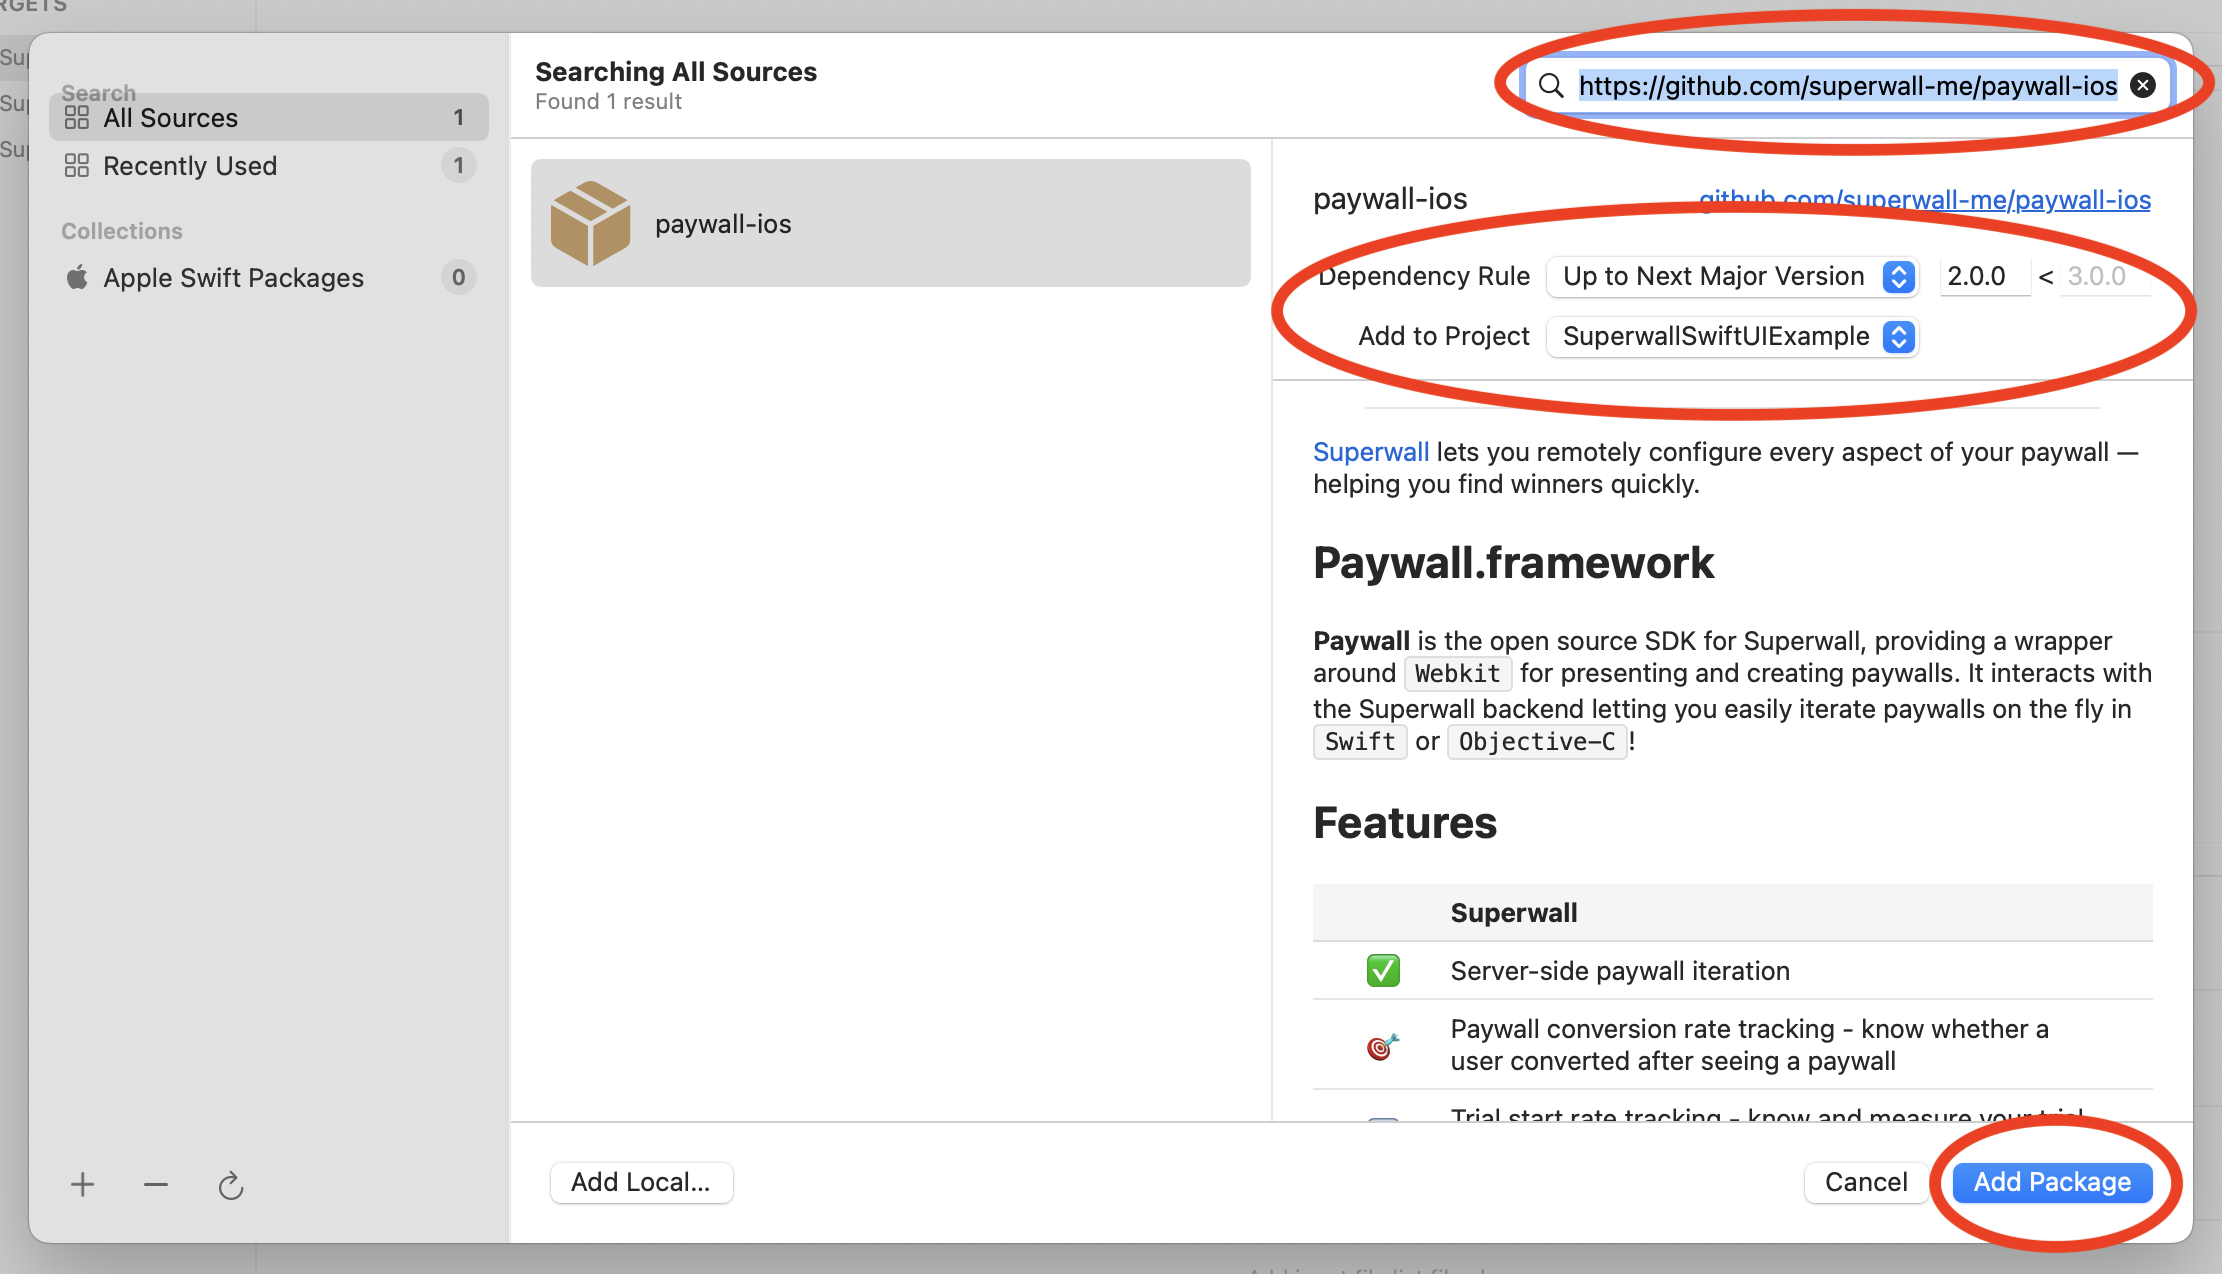
Task: Open the Dependency Rule dropdown
Action: click(x=1732, y=276)
